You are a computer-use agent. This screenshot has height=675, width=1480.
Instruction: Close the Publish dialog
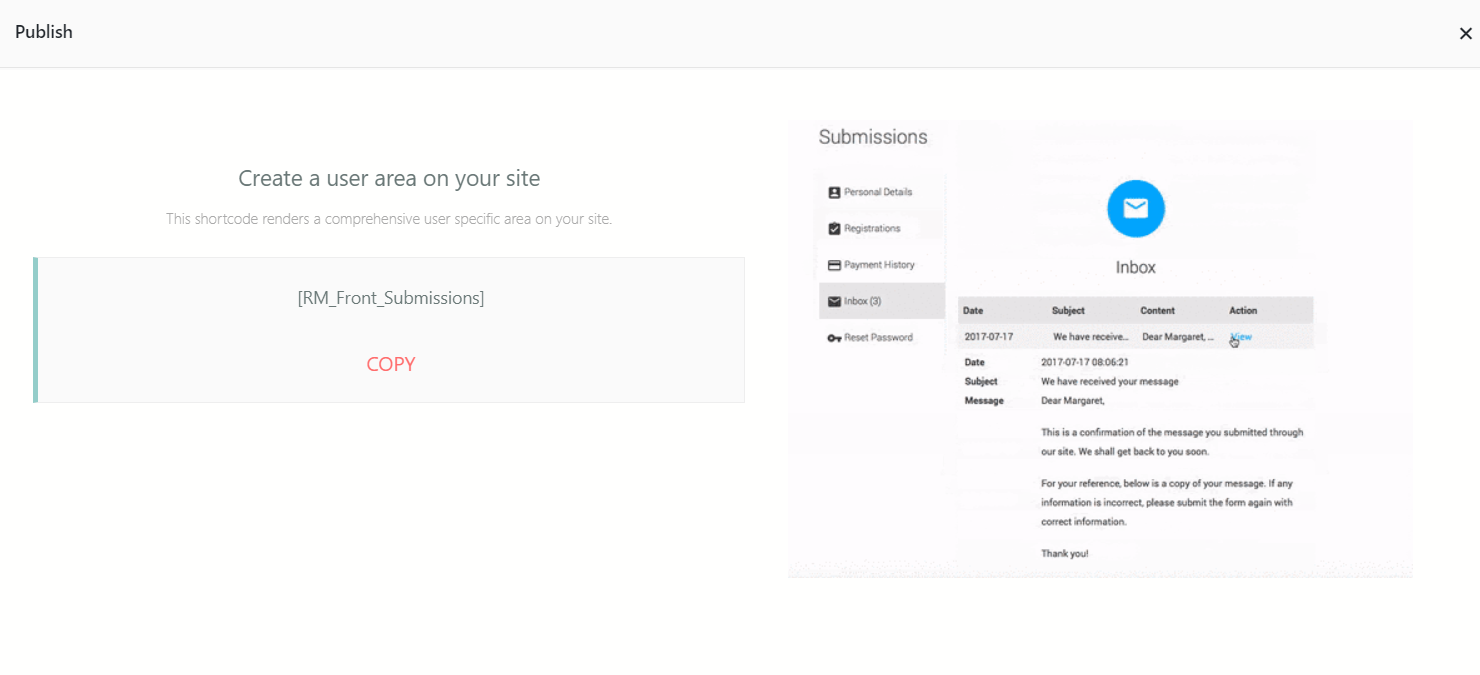click(x=1464, y=32)
